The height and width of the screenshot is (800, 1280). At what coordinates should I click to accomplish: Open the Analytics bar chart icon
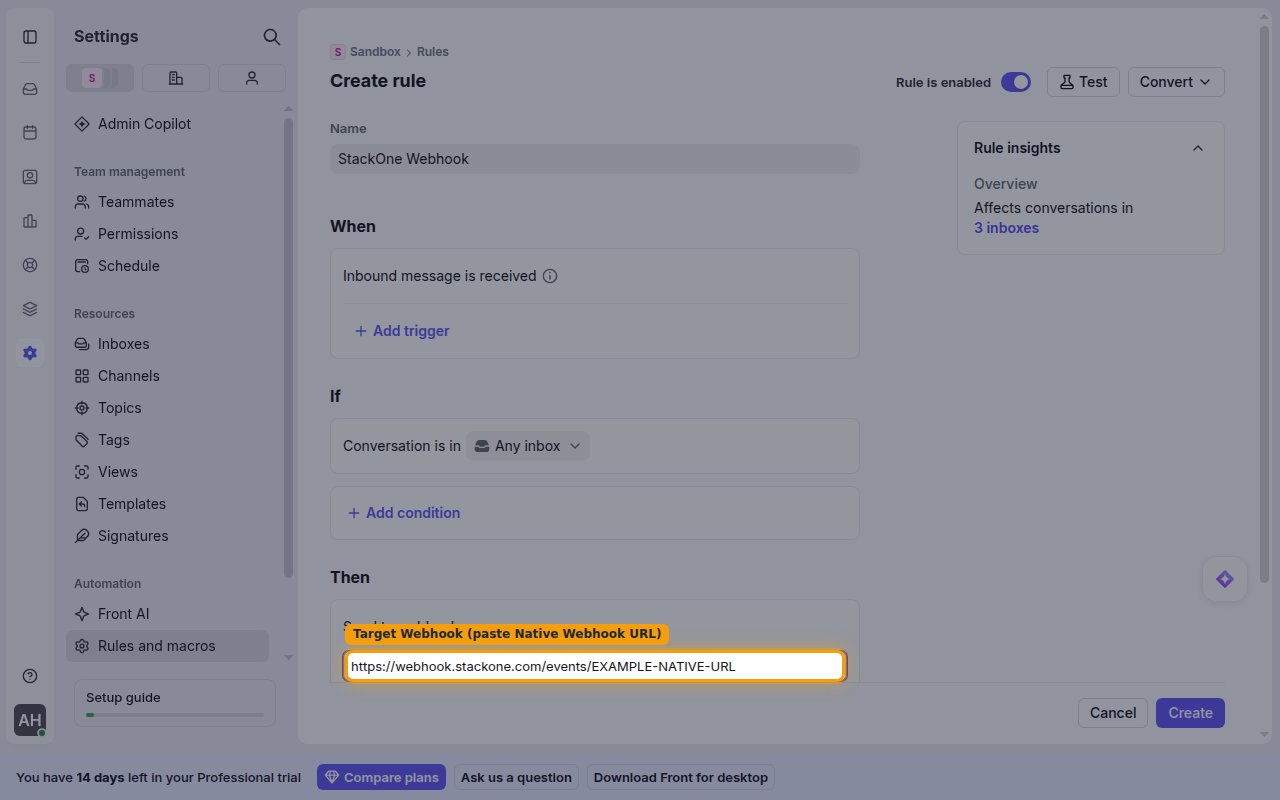point(30,221)
